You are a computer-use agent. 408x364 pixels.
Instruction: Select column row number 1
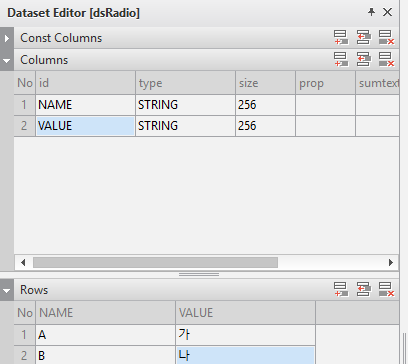click(x=24, y=105)
